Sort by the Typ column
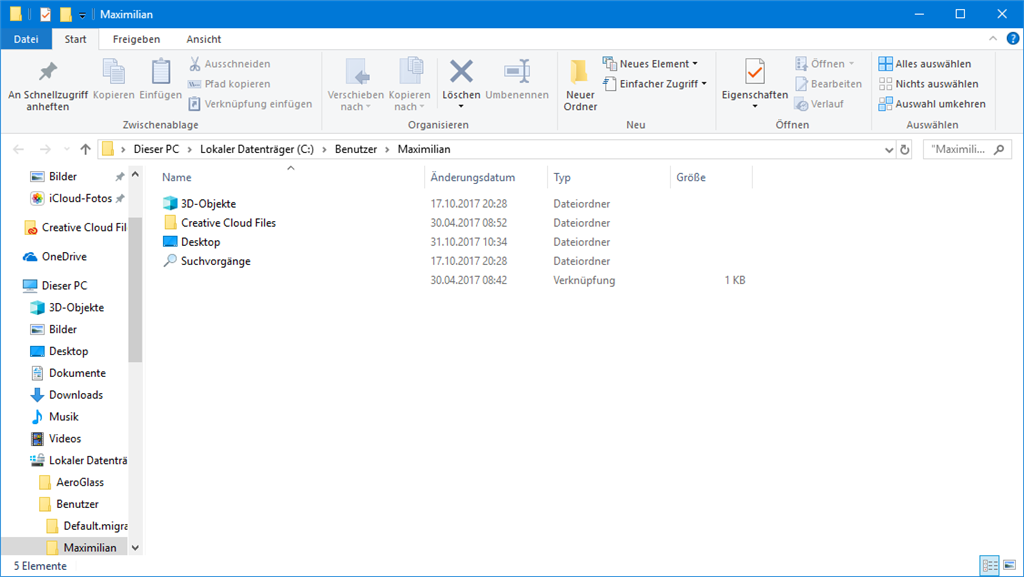Image resolution: width=1024 pixels, height=577 pixels. (609, 177)
